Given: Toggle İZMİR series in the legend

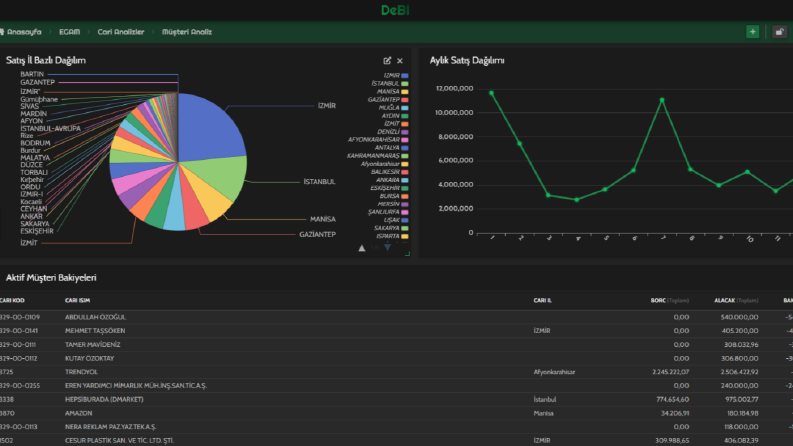Looking at the screenshot, I should click(x=395, y=75).
